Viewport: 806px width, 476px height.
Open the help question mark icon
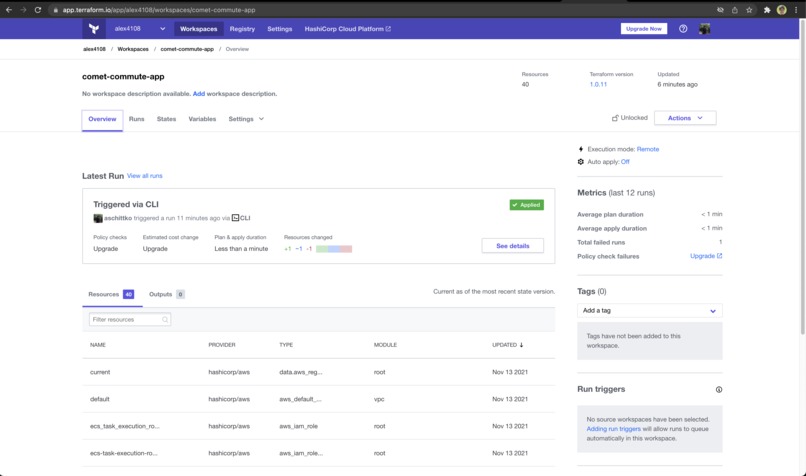pos(683,29)
